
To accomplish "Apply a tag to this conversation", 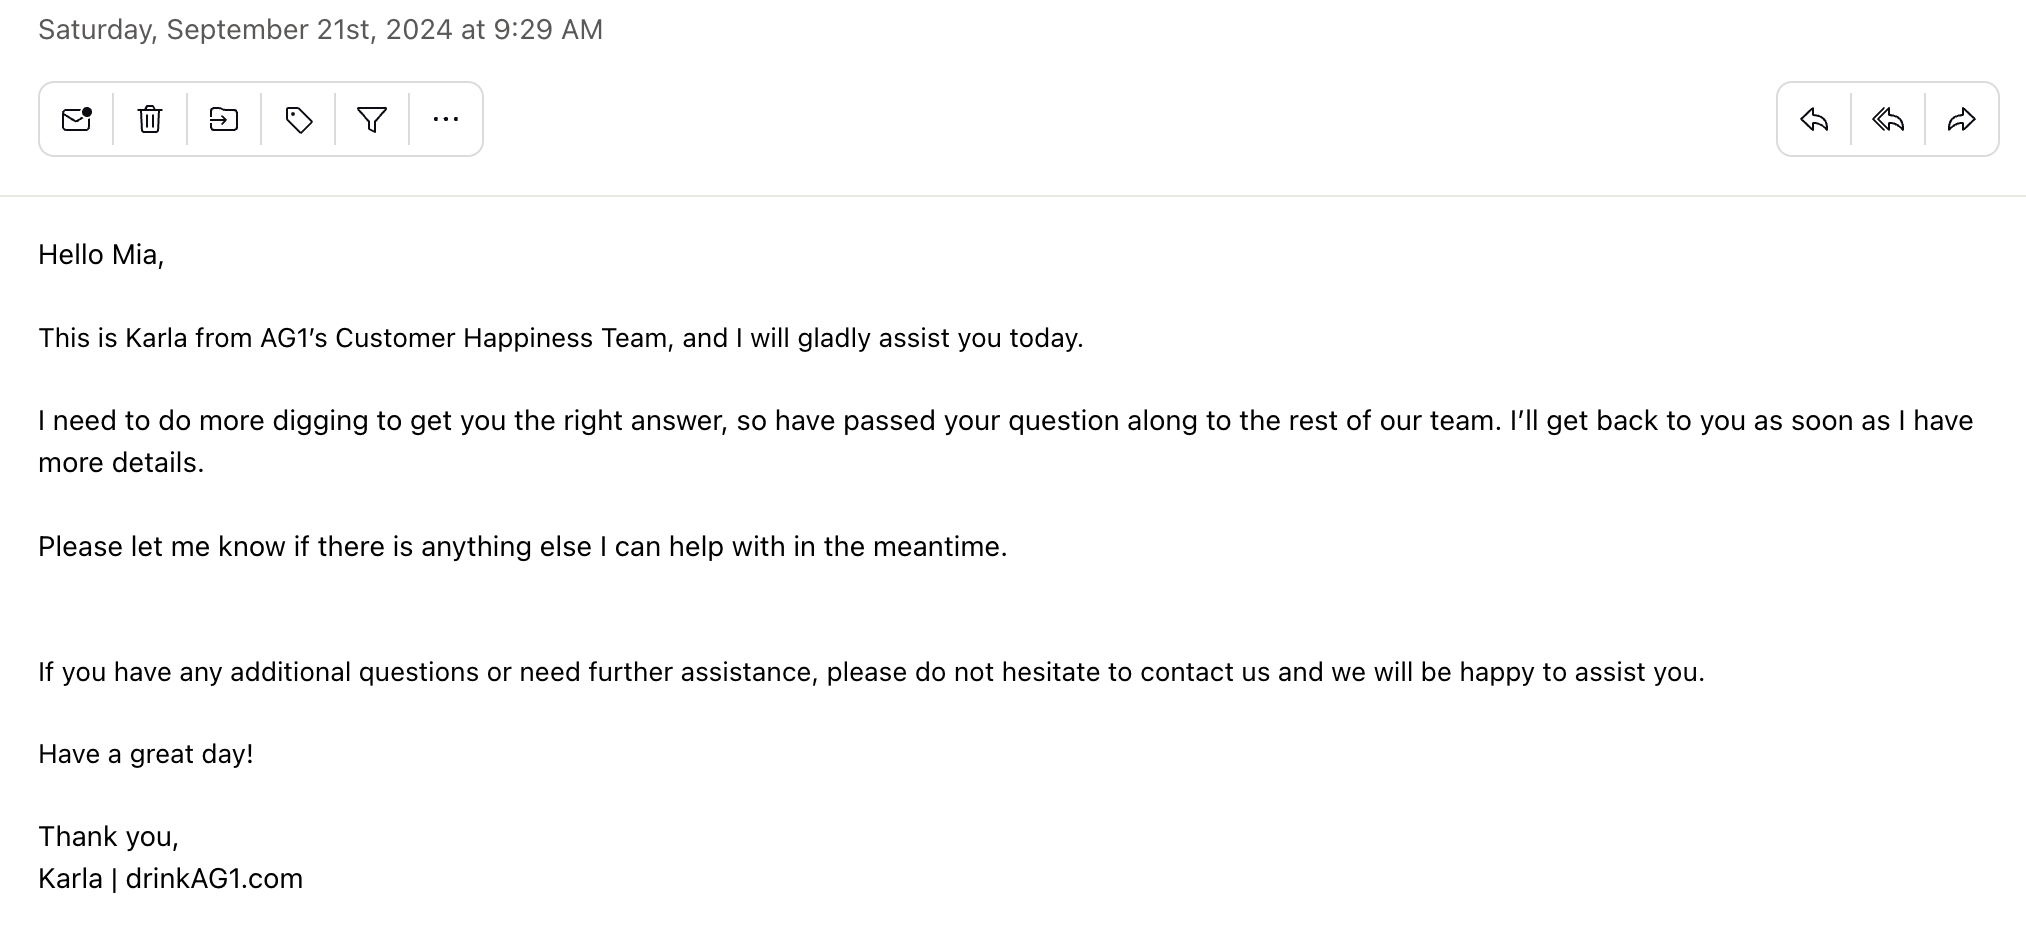I will point(298,119).
